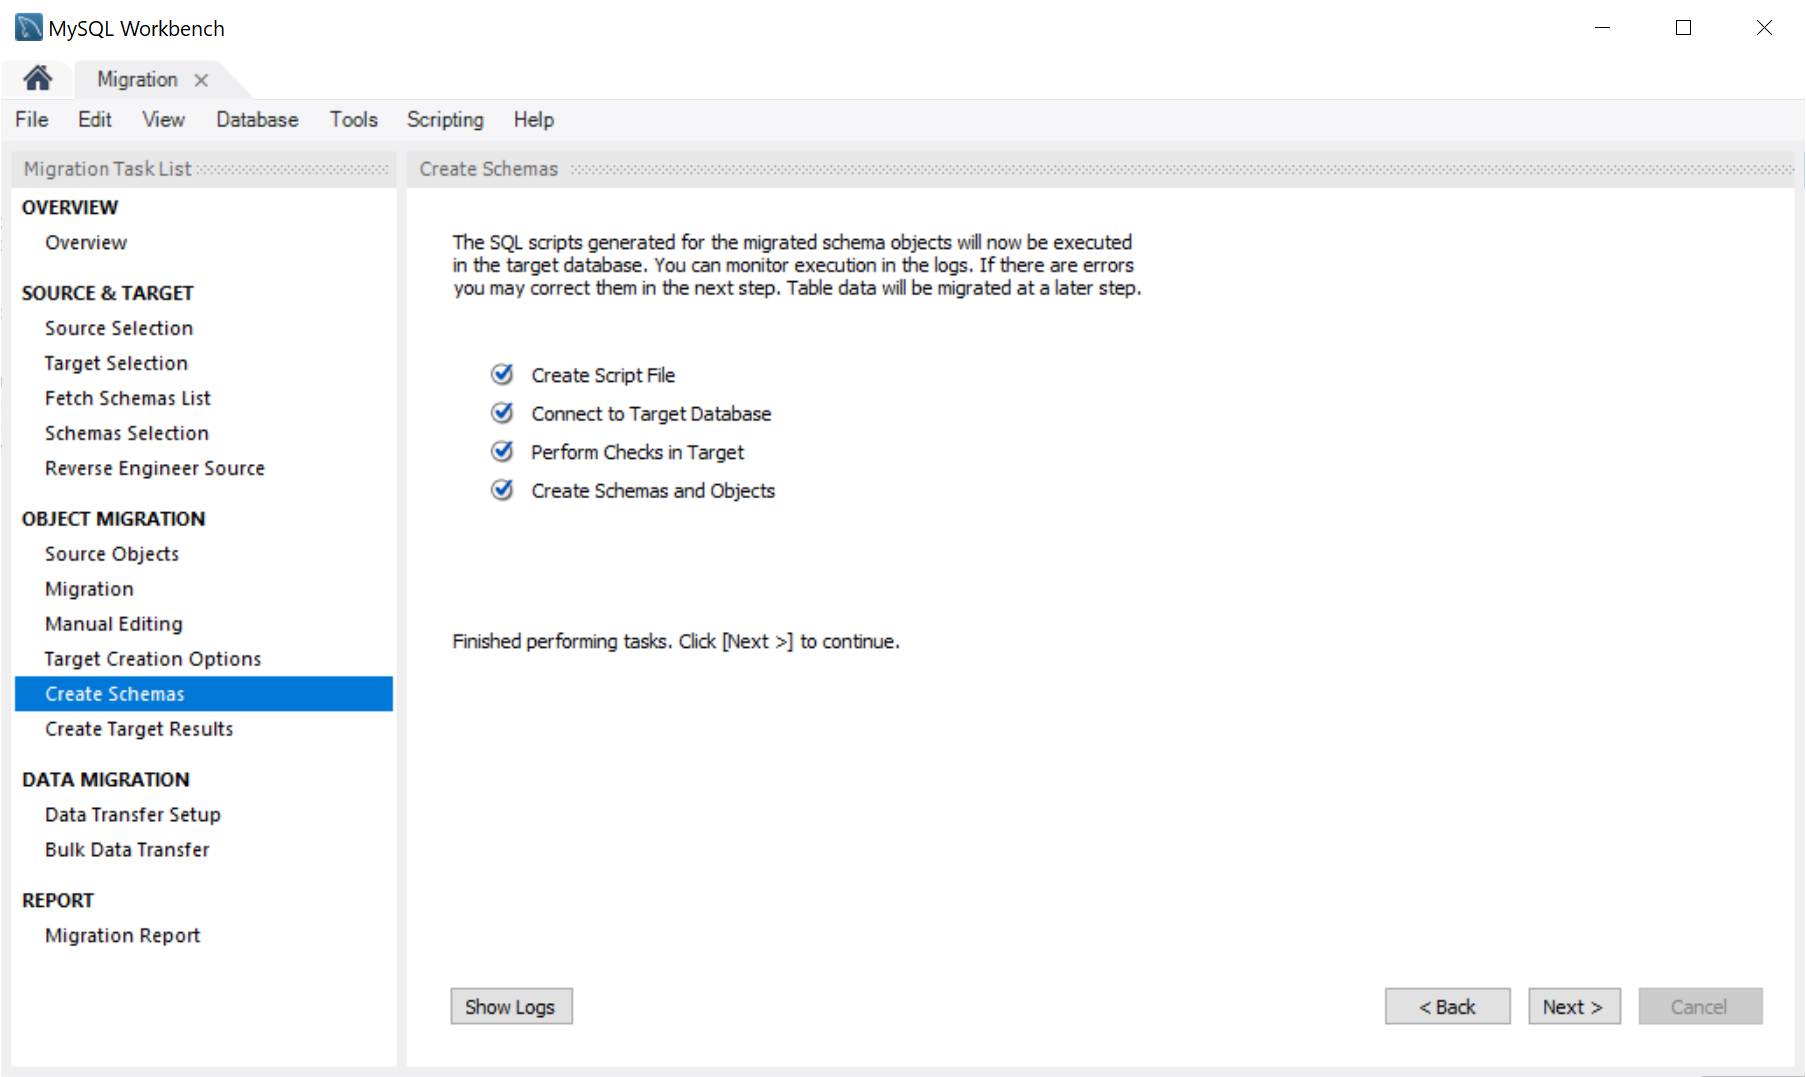1806x1077 pixels.
Task: Click the Create Schemas and Objects checkmark
Action: (x=502, y=490)
